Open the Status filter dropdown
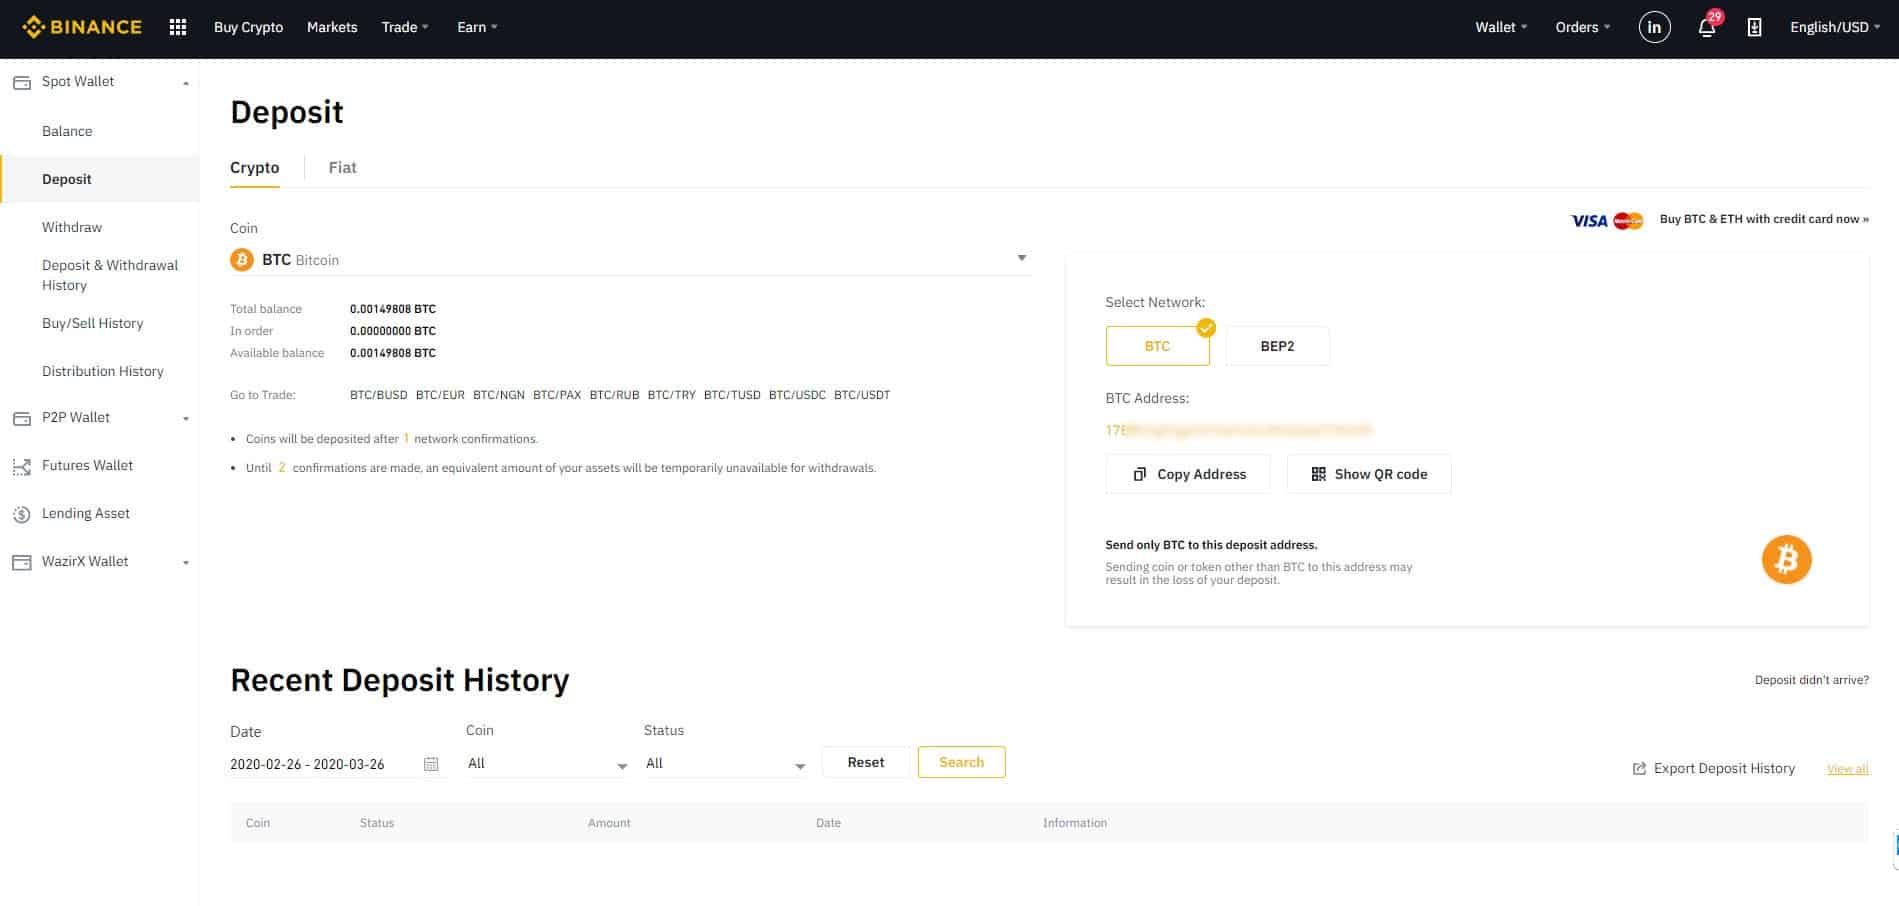Viewport: 1899px width, 906px height. [725, 764]
